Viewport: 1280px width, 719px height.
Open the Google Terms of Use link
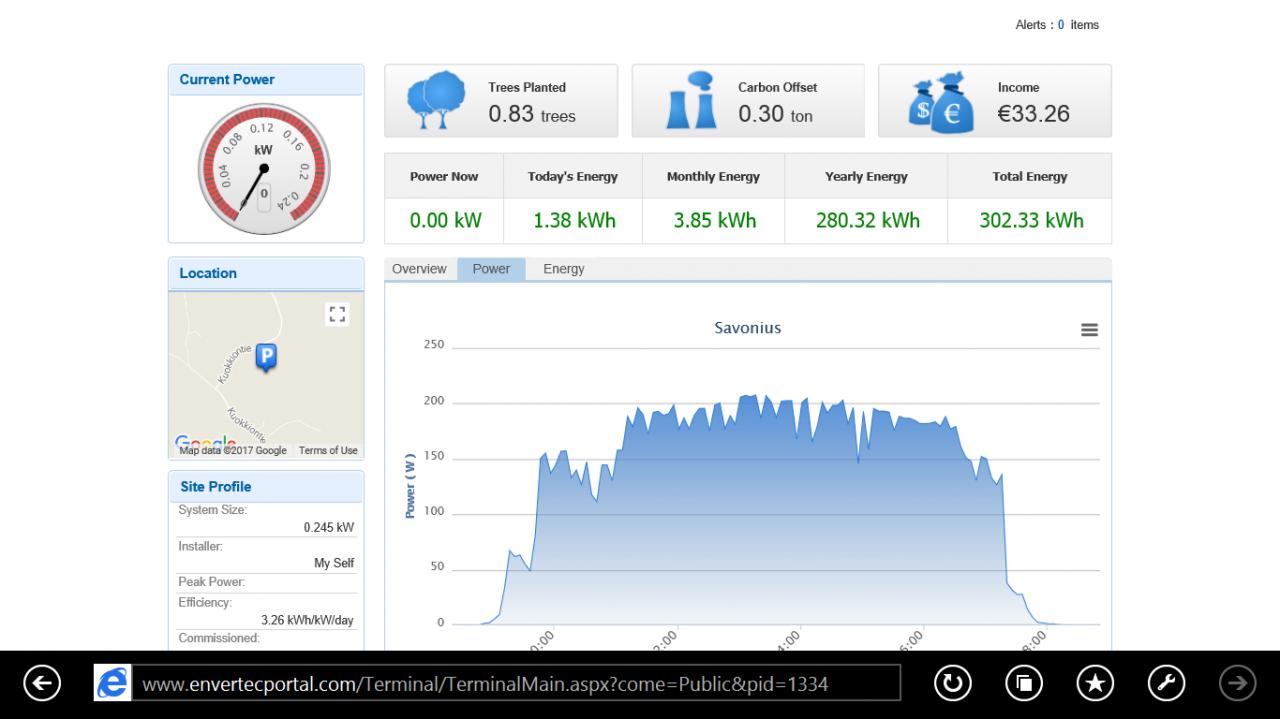[x=328, y=451]
